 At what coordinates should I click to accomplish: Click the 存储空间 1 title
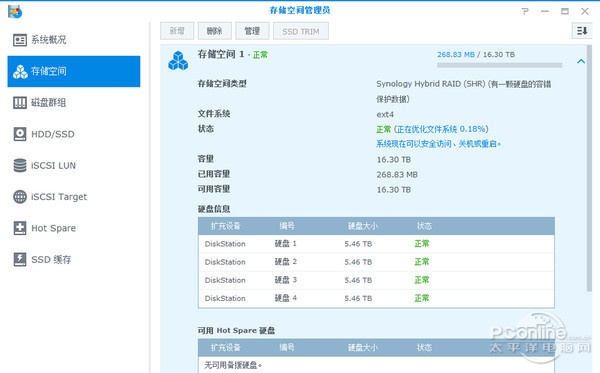pyautogui.click(x=221, y=54)
